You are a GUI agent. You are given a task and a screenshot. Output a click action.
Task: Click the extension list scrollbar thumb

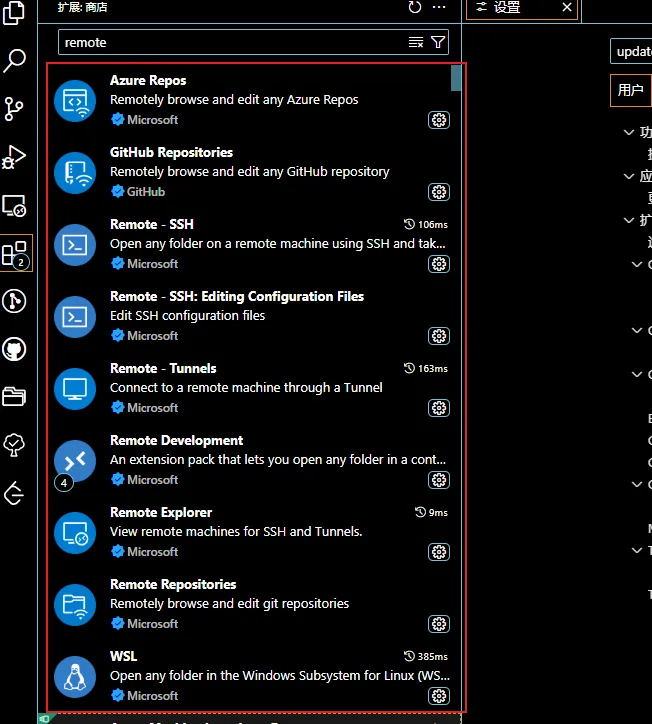pyautogui.click(x=456, y=78)
